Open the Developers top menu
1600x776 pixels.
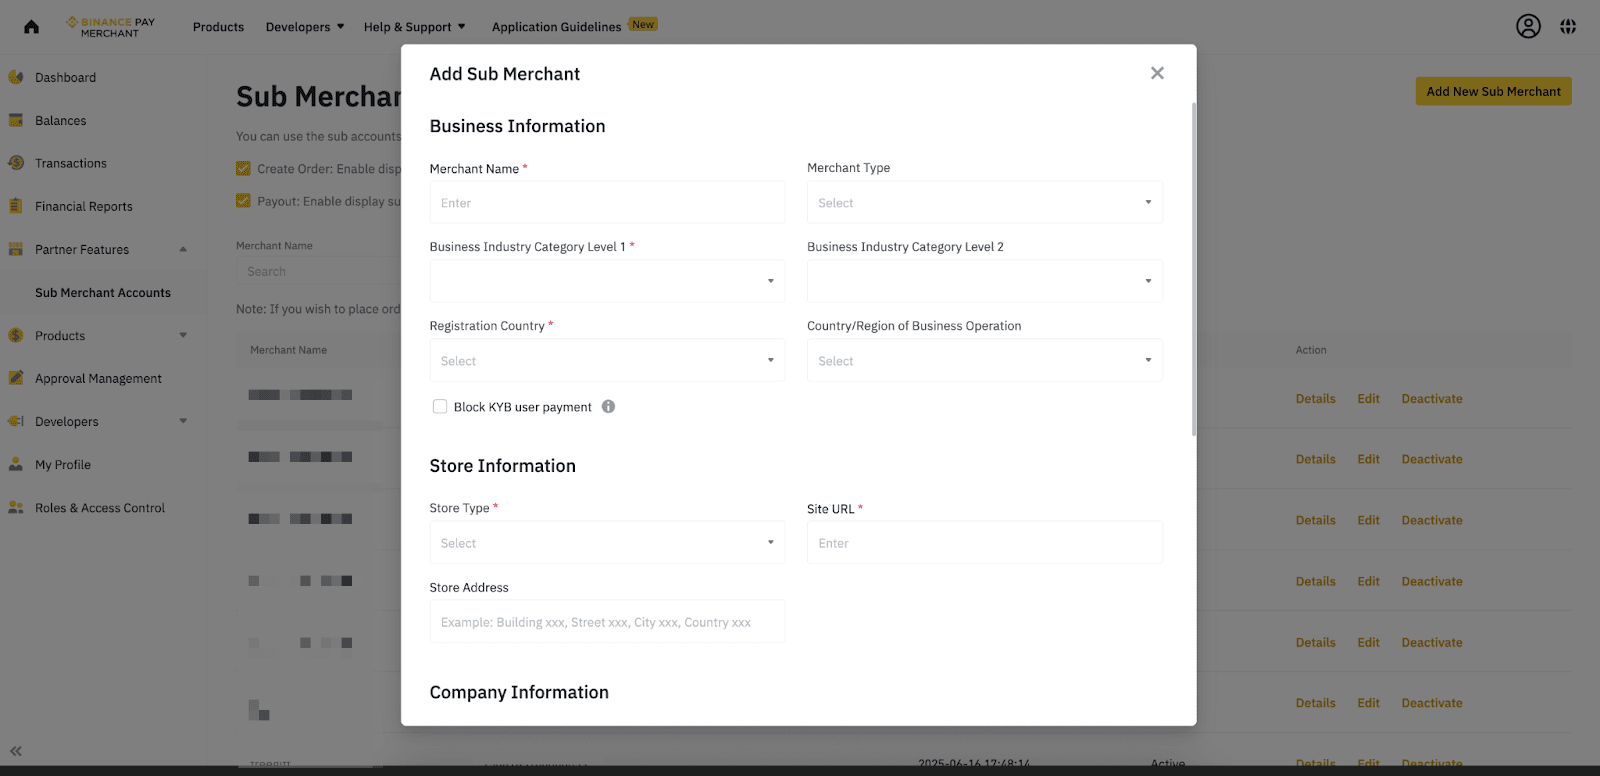(304, 27)
